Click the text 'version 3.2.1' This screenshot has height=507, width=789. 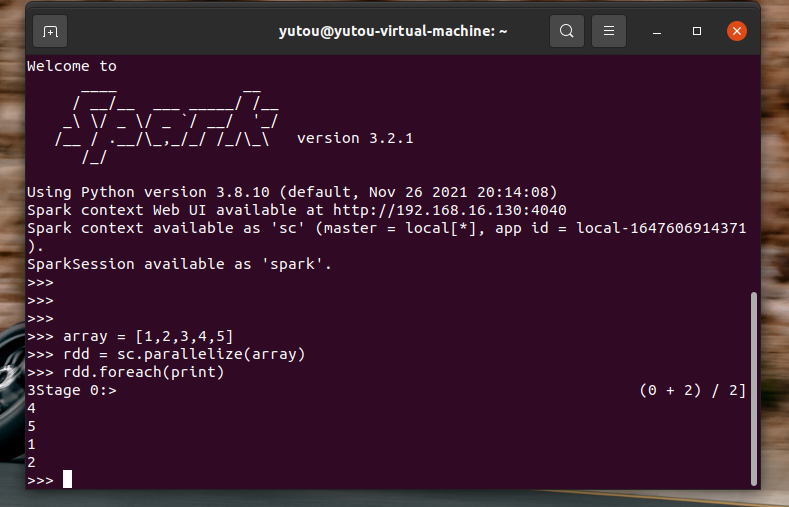pos(355,138)
